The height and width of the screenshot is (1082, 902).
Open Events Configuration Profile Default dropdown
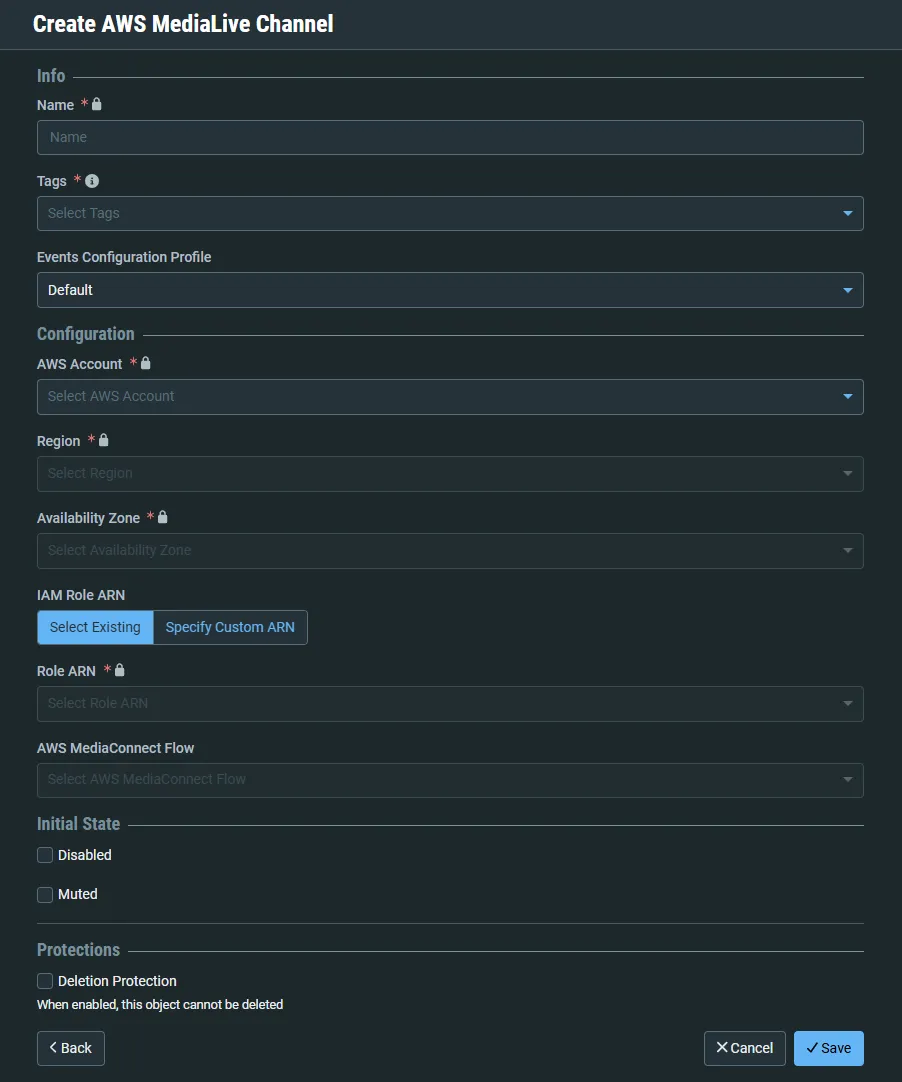tap(450, 290)
